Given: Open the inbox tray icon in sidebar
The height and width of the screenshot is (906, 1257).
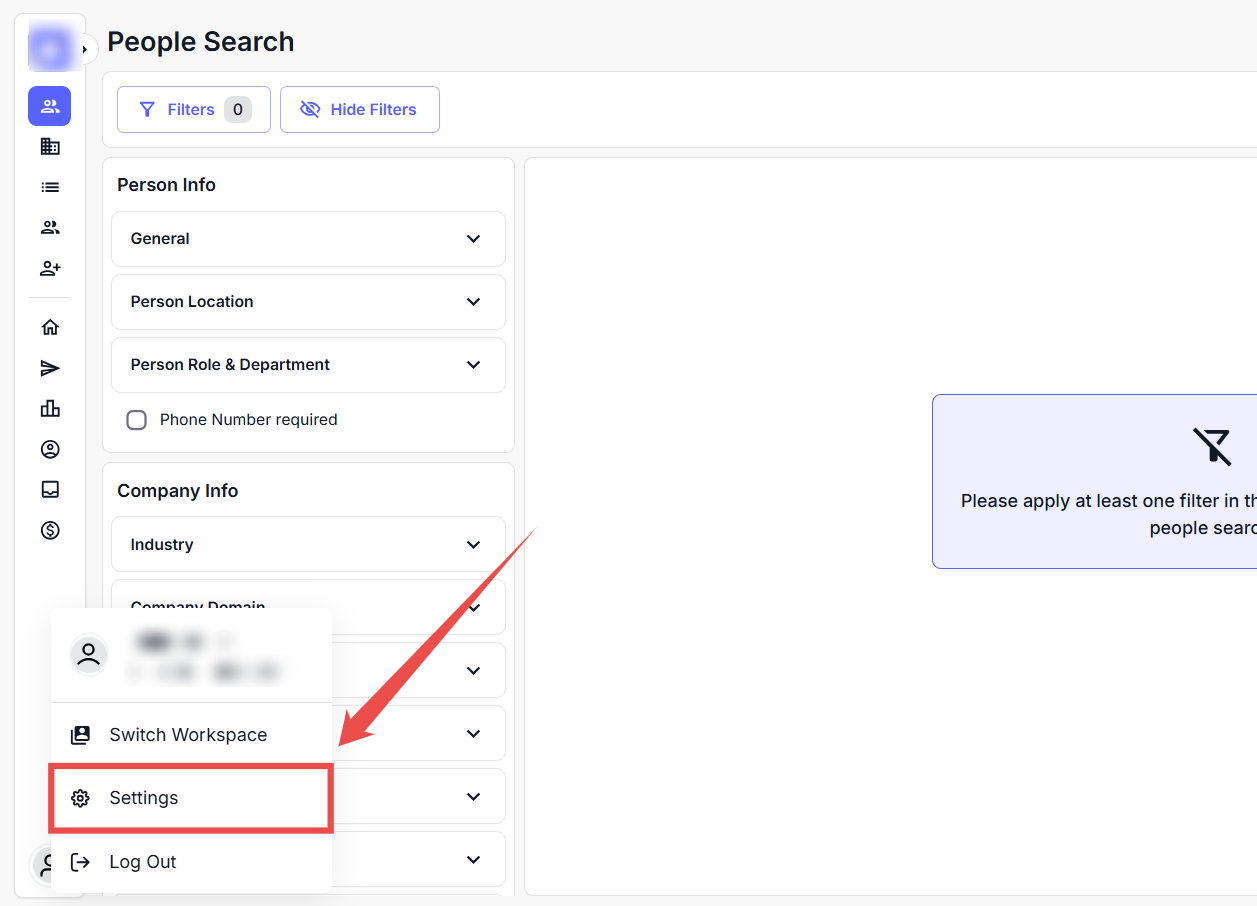Looking at the screenshot, I should 49,489.
